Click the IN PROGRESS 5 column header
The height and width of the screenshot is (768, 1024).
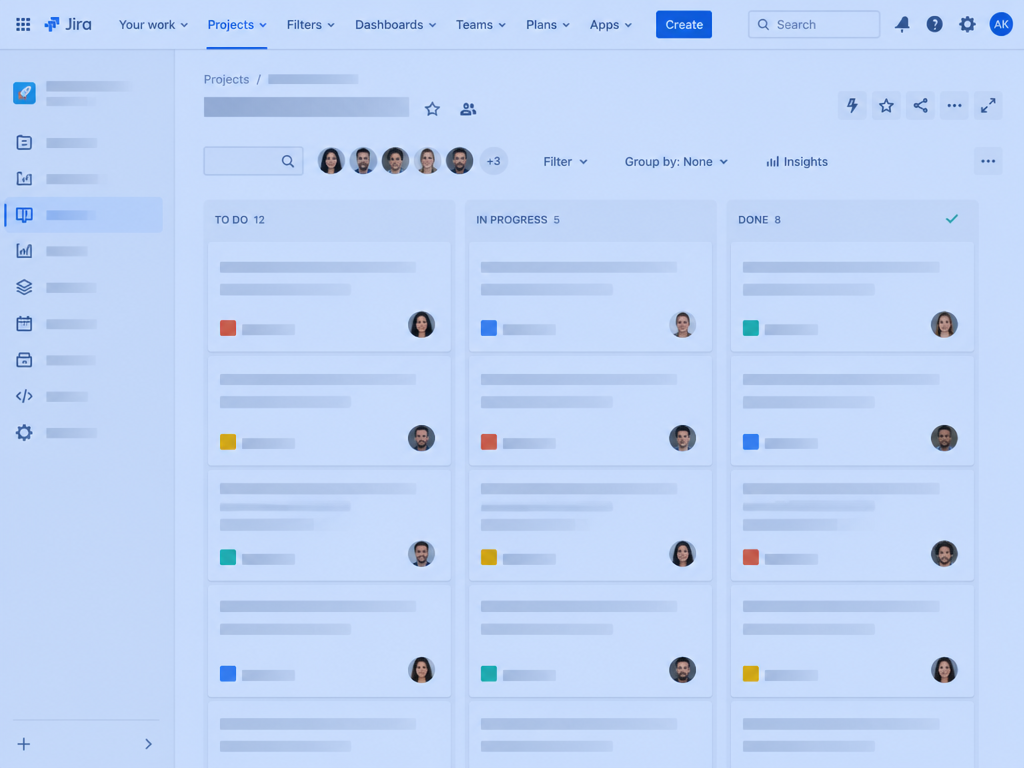518,219
